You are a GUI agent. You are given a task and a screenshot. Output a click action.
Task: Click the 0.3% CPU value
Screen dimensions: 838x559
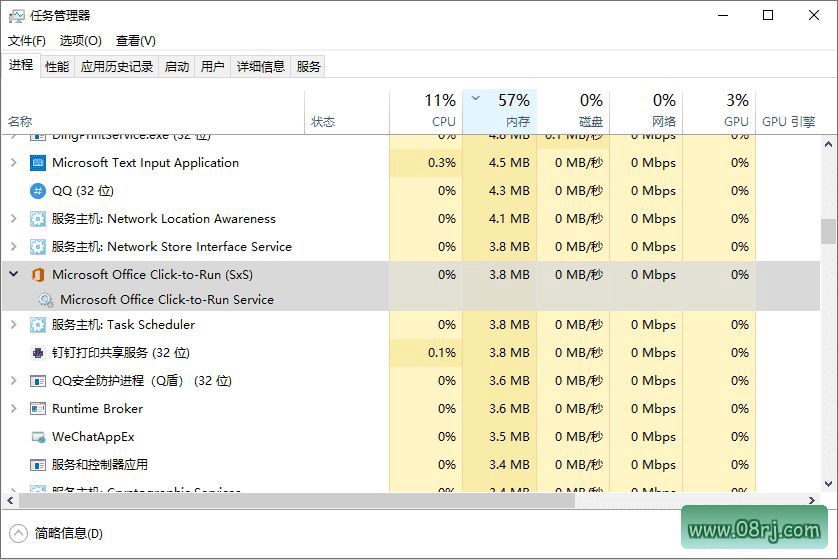[441, 163]
